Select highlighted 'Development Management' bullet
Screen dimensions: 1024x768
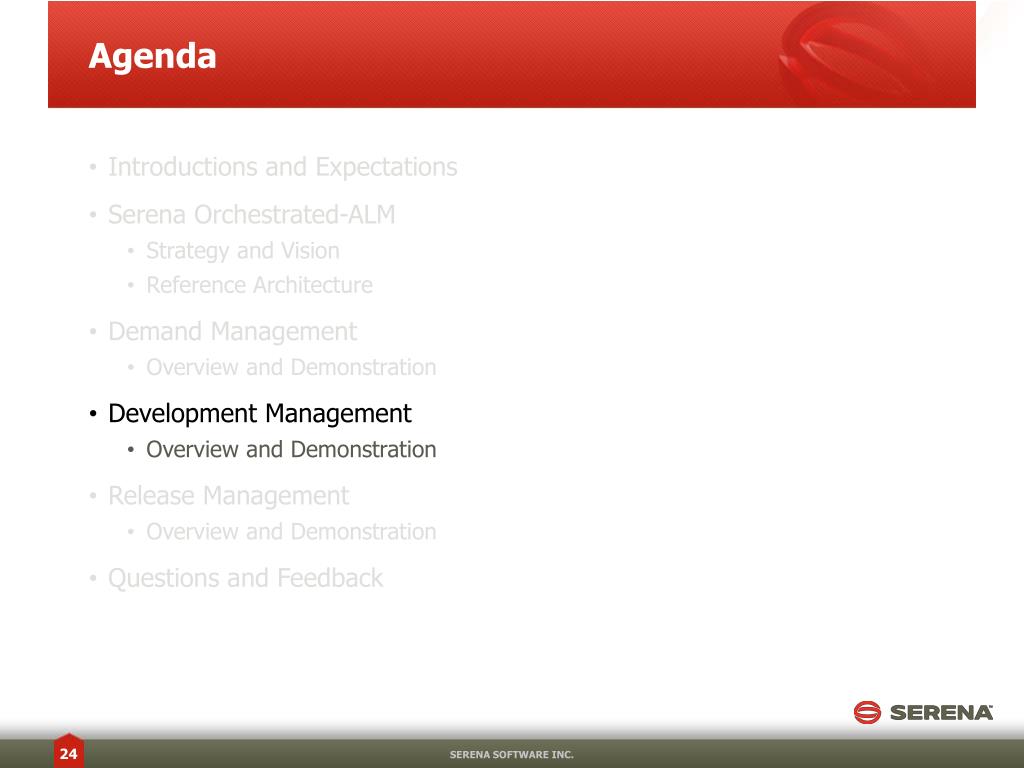click(259, 414)
